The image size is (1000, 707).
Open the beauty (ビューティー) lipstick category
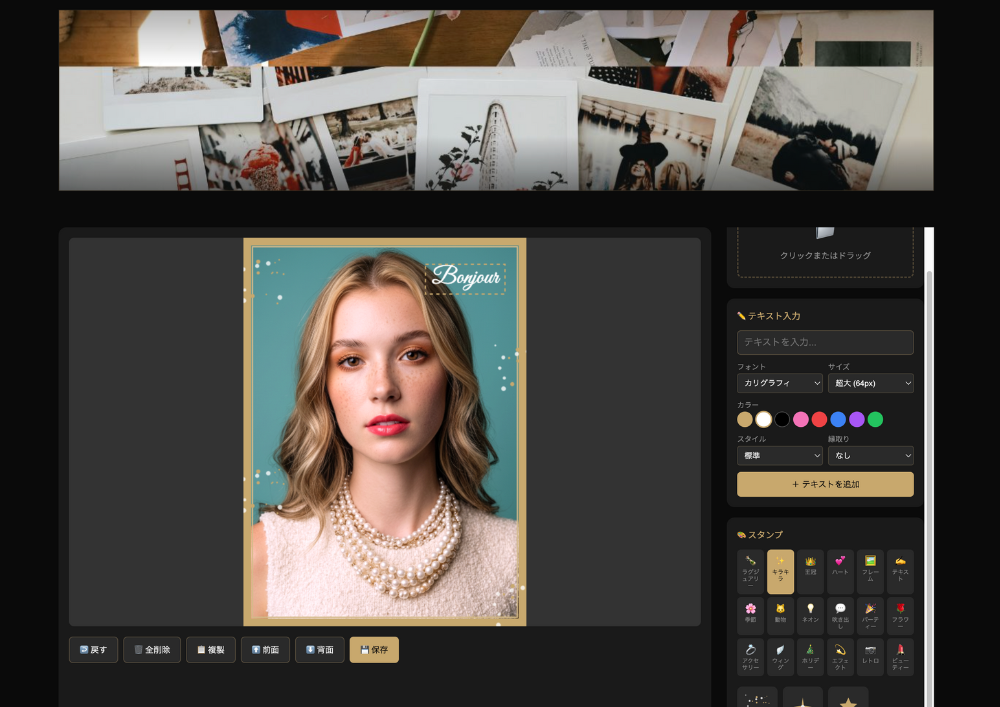coord(900,657)
